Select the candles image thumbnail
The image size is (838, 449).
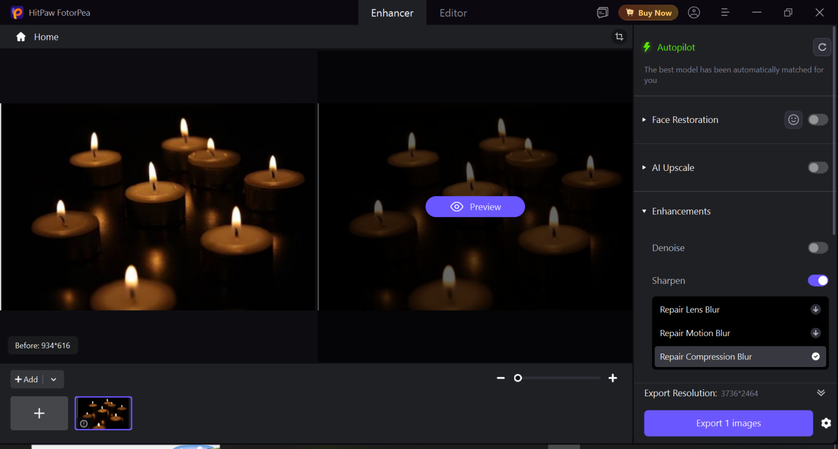click(x=104, y=413)
